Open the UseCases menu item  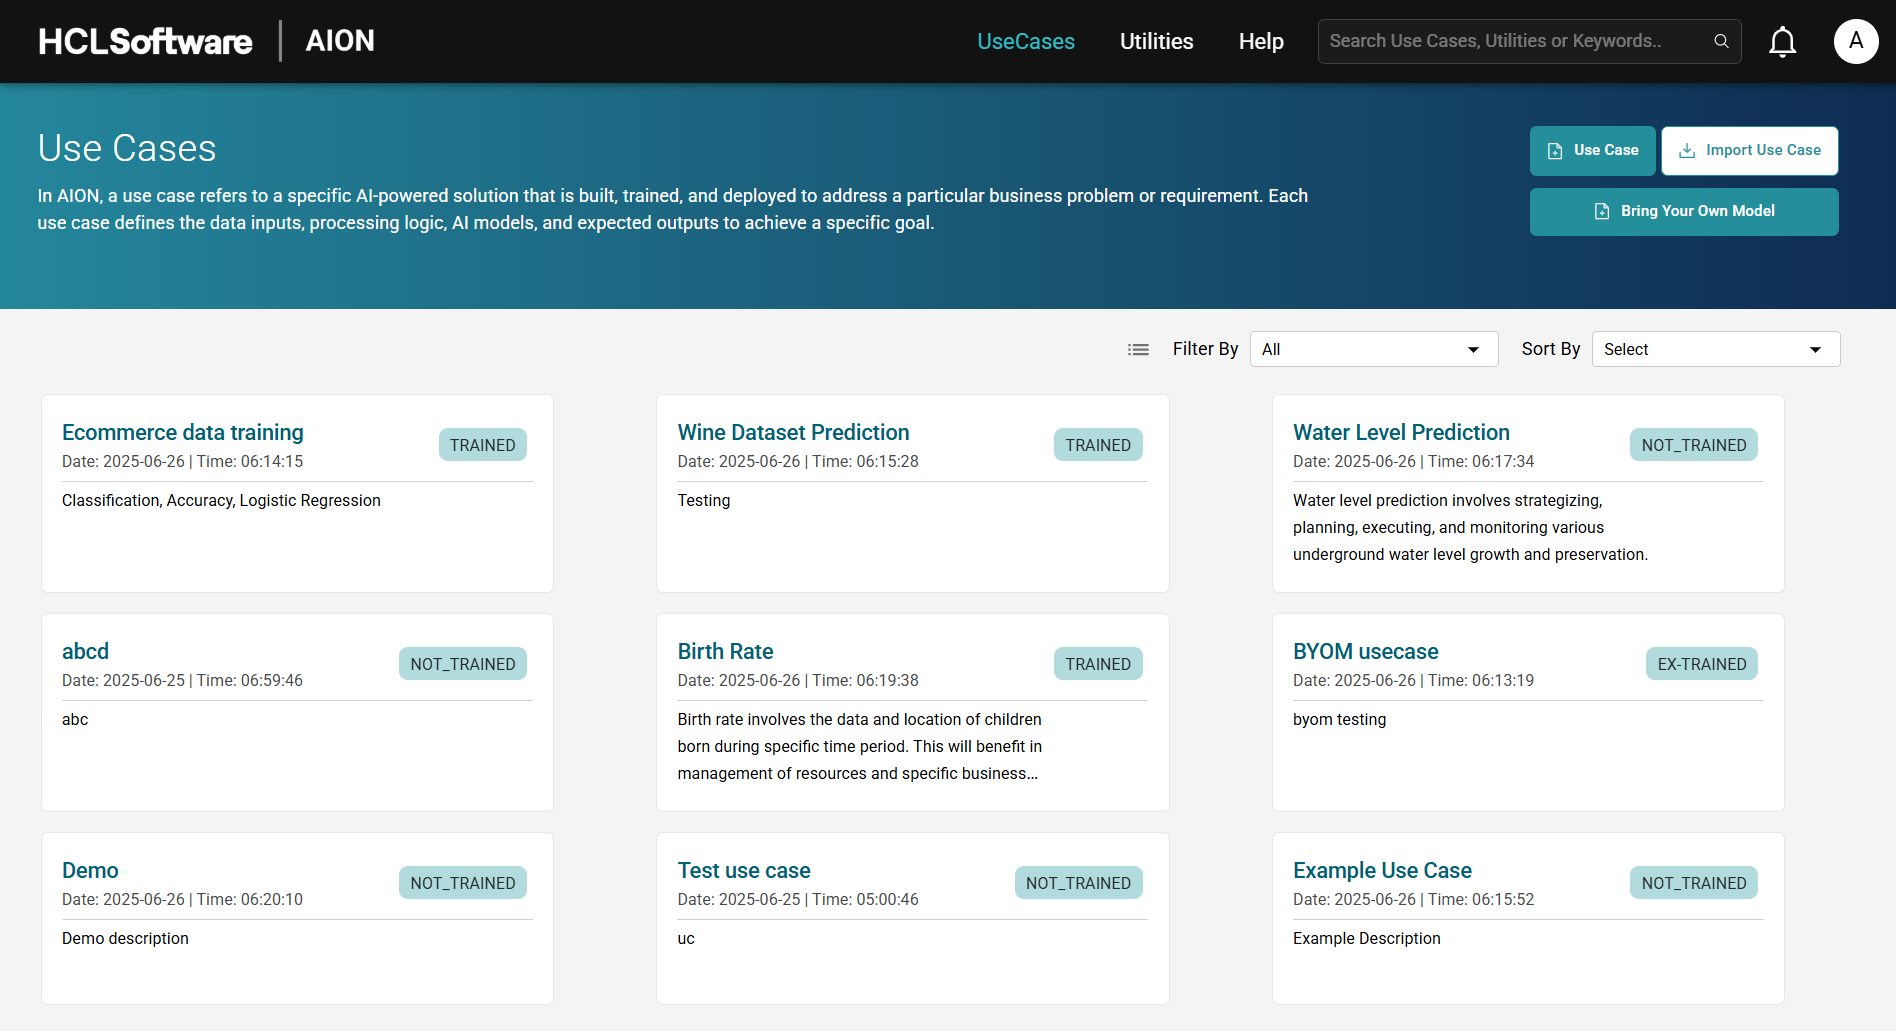coord(1025,41)
